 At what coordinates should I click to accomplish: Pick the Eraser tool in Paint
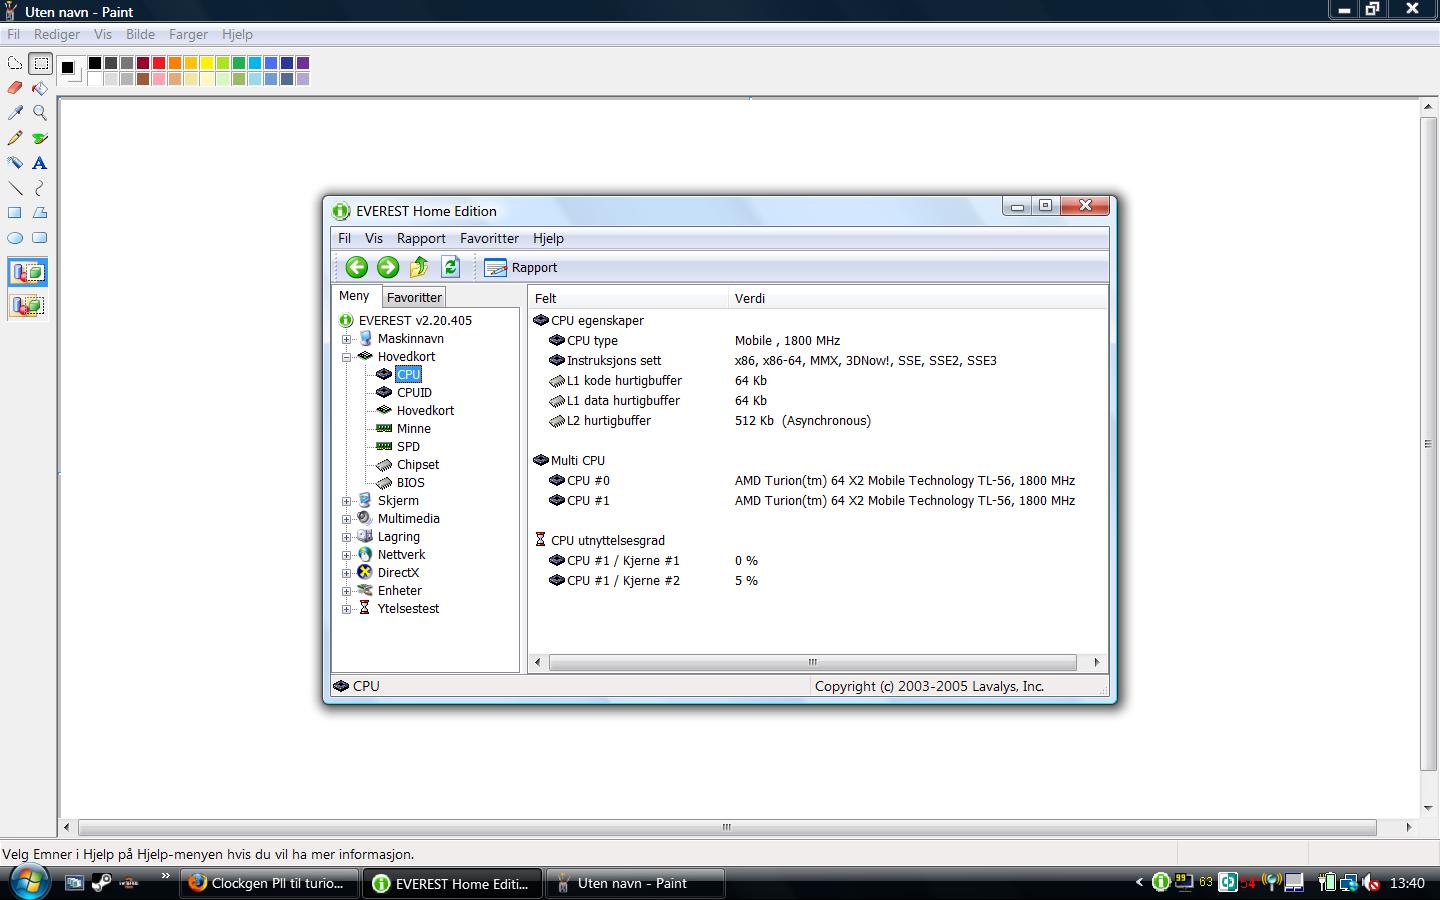15,88
